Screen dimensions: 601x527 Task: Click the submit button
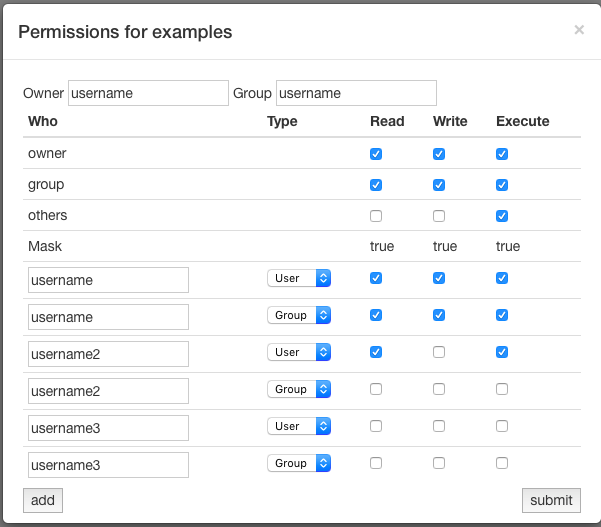[551, 500]
